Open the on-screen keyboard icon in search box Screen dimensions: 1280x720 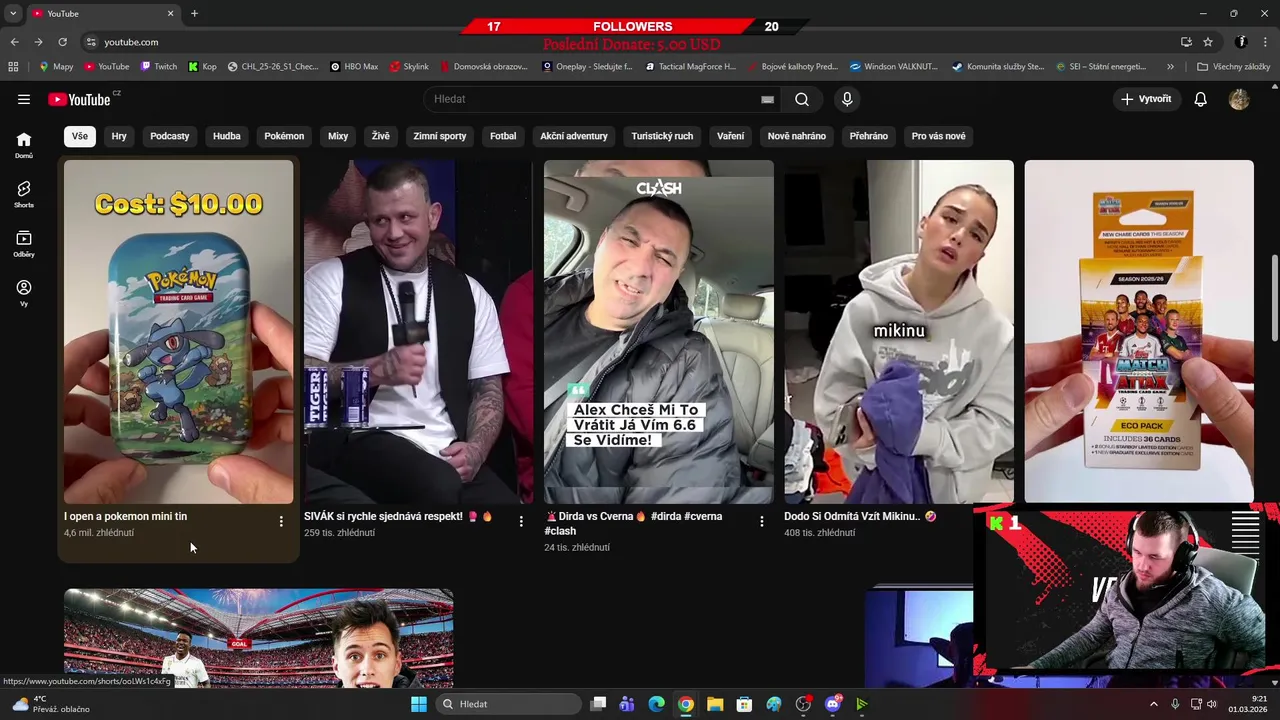(x=767, y=99)
